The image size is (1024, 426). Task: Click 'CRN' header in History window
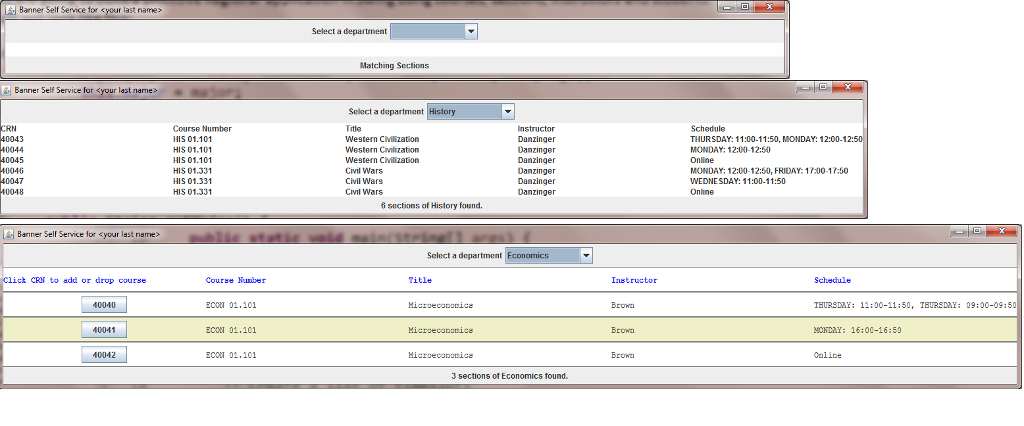[x=8, y=129]
